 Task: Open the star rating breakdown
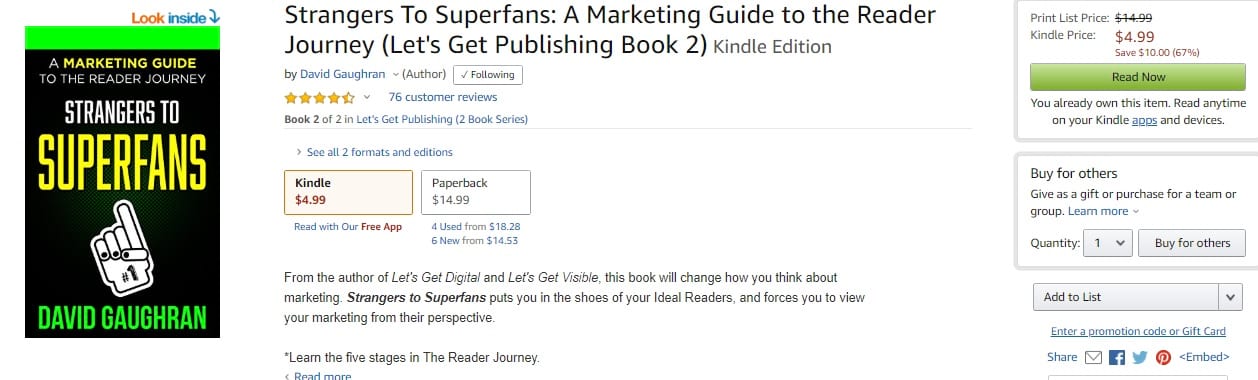click(x=366, y=97)
